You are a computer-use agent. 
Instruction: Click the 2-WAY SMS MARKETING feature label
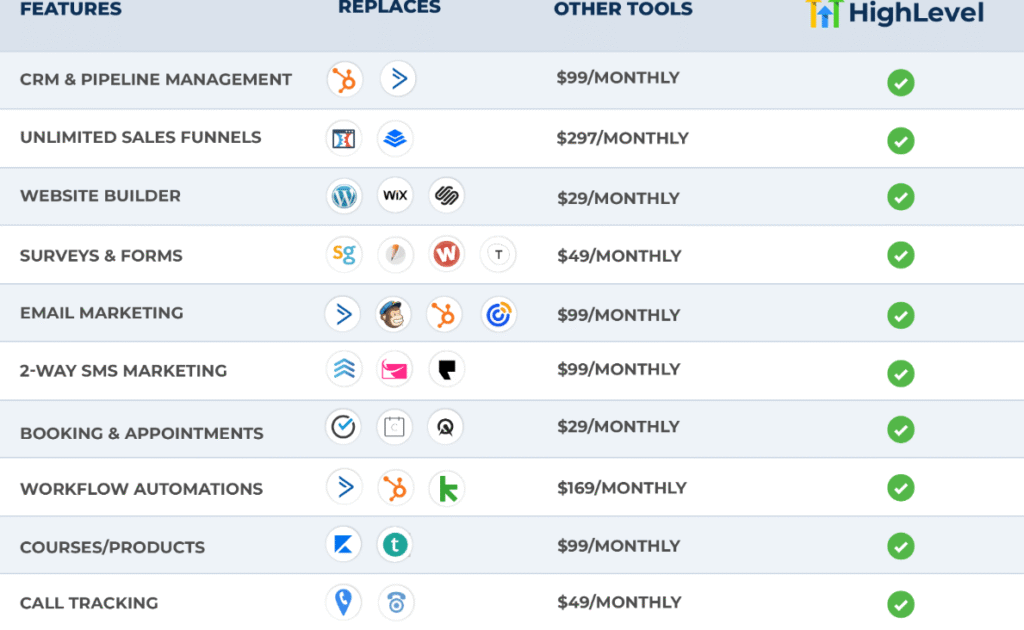(x=123, y=371)
